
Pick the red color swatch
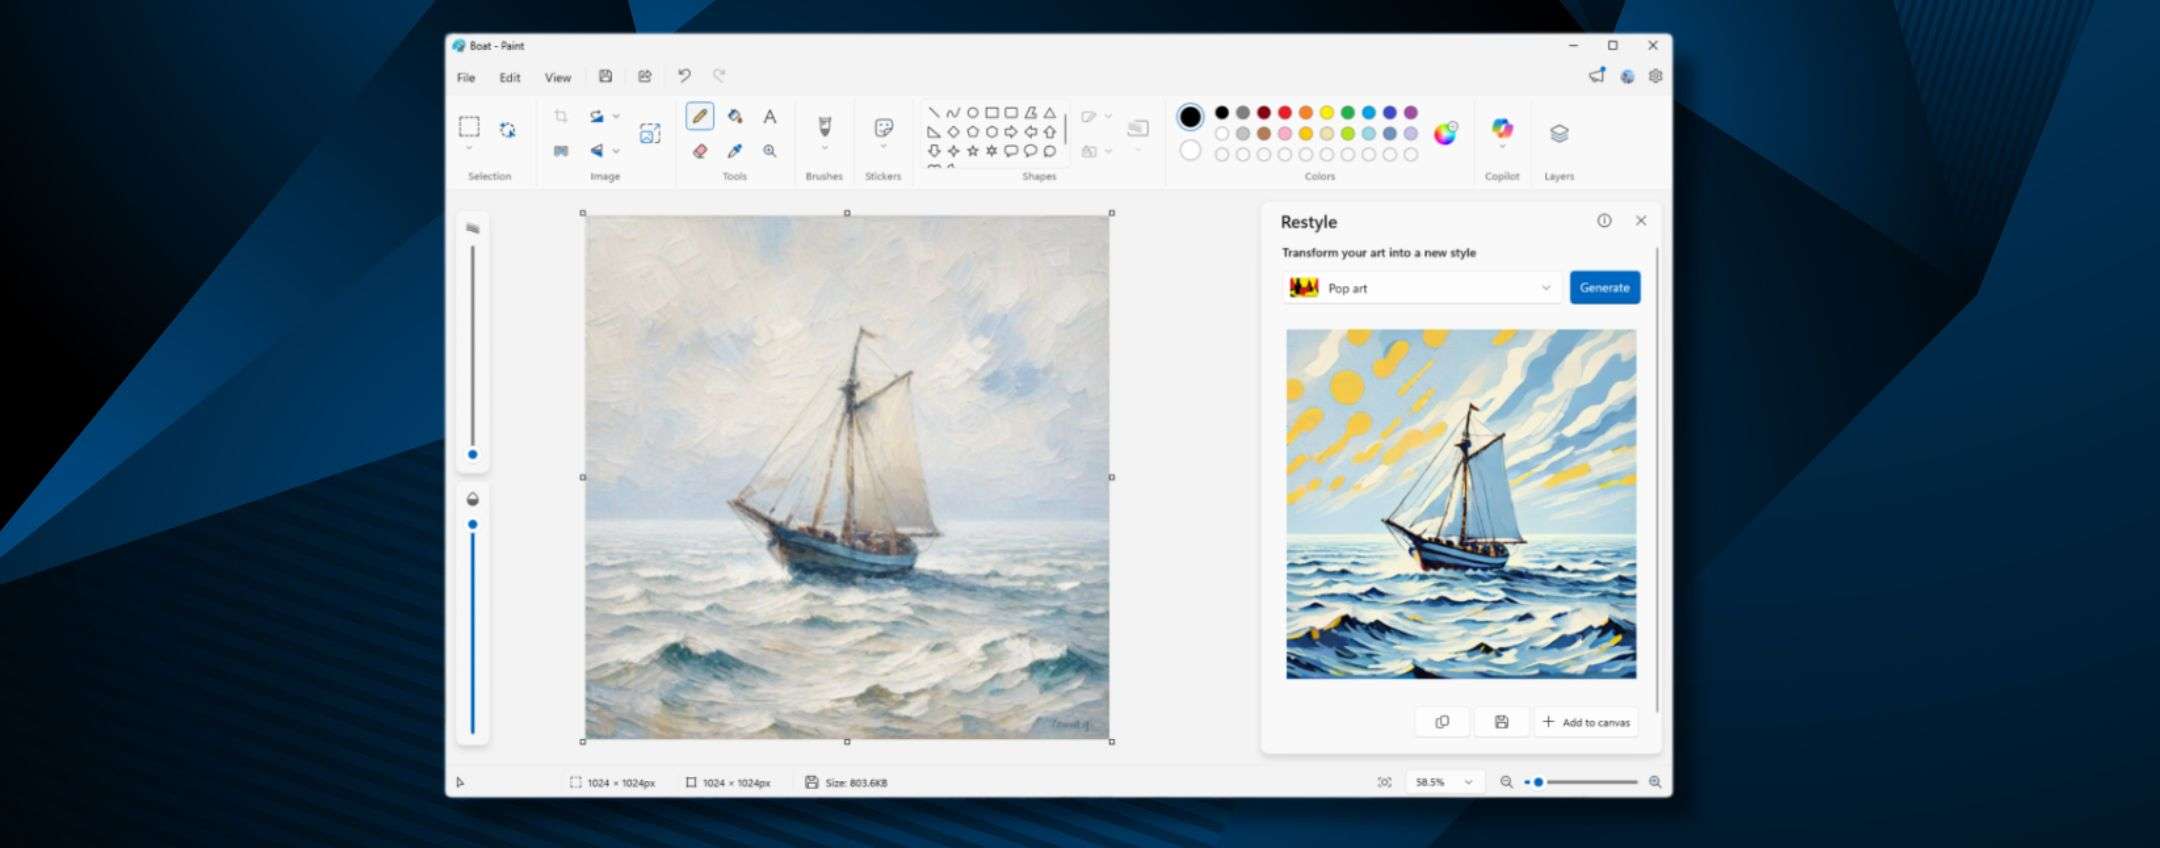(x=1285, y=113)
